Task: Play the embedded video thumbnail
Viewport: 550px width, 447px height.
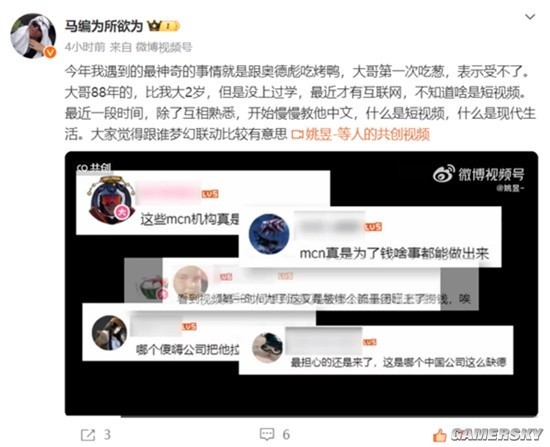Action: click(301, 283)
